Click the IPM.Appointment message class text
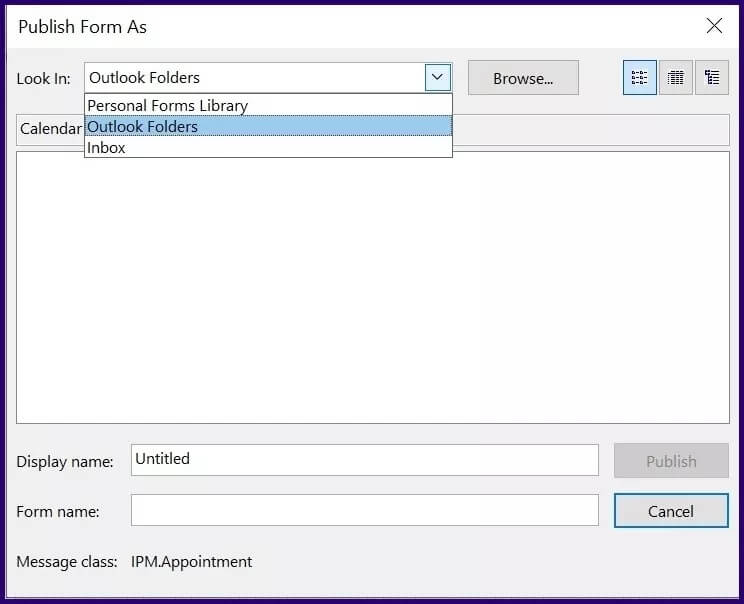The height and width of the screenshot is (604, 744). (x=192, y=562)
